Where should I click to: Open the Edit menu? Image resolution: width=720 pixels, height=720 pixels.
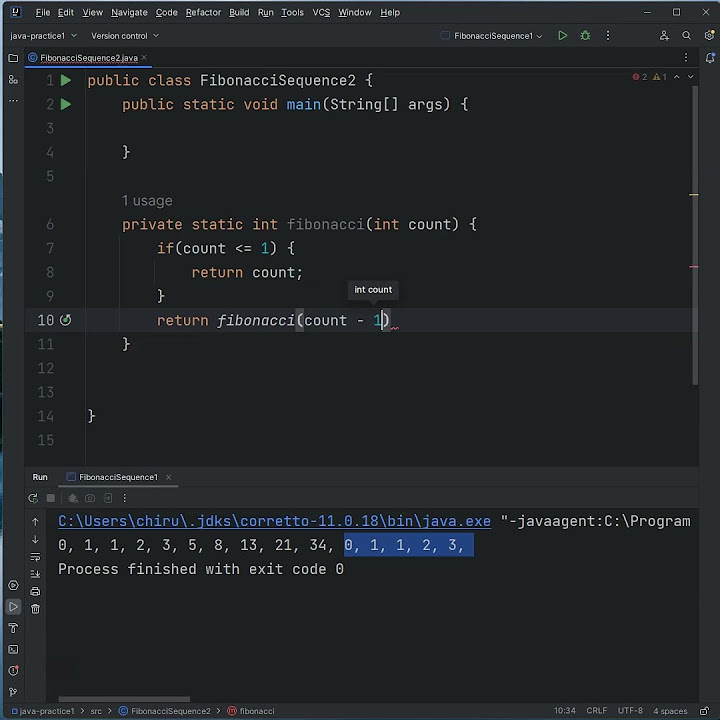(65, 12)
